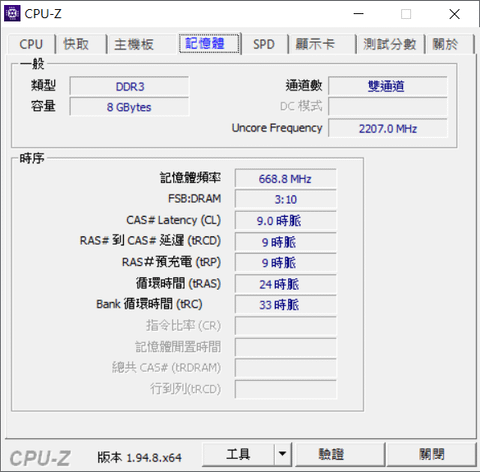Click the empty 總共 CAS# (tRDRAM) field
480x472 pixels.
[x=285, y=368]
